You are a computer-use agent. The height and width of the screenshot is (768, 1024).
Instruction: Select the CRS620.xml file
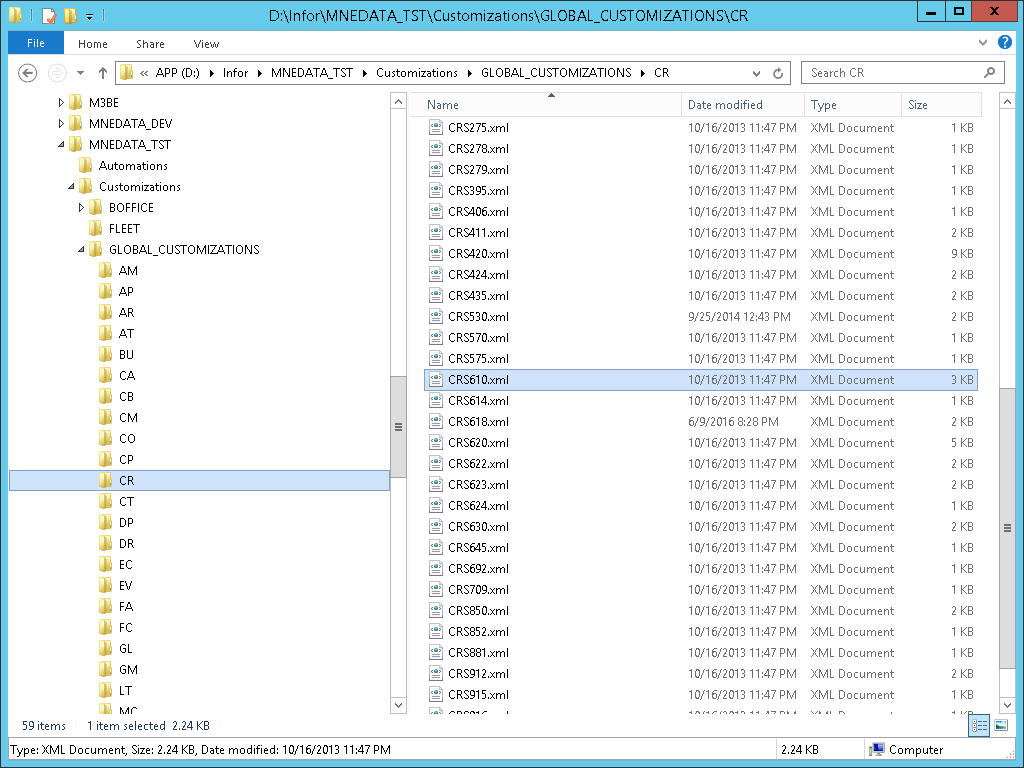tap(478, 443)
